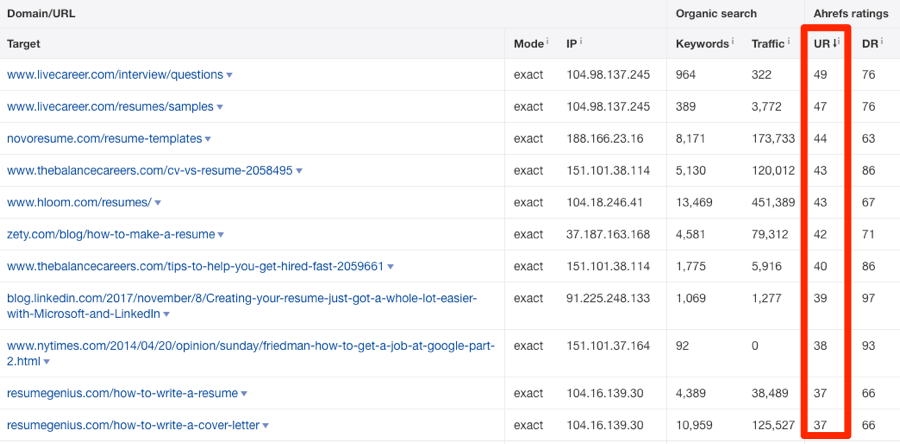
Task: Open the resumegenius.com/how-to-write-a-resume link
Action: (x=122, y=394)
